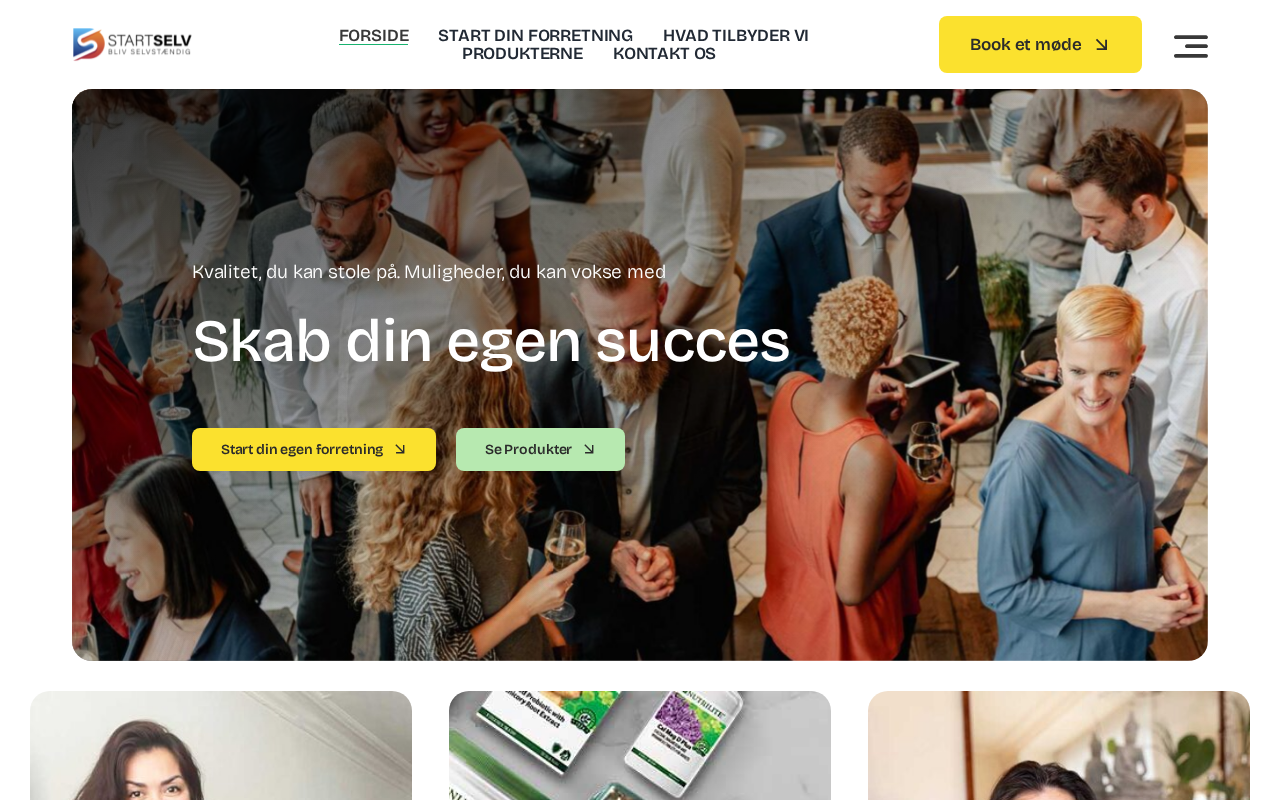
Task: Click Start din egen forretning button
Action: [314, 450]
